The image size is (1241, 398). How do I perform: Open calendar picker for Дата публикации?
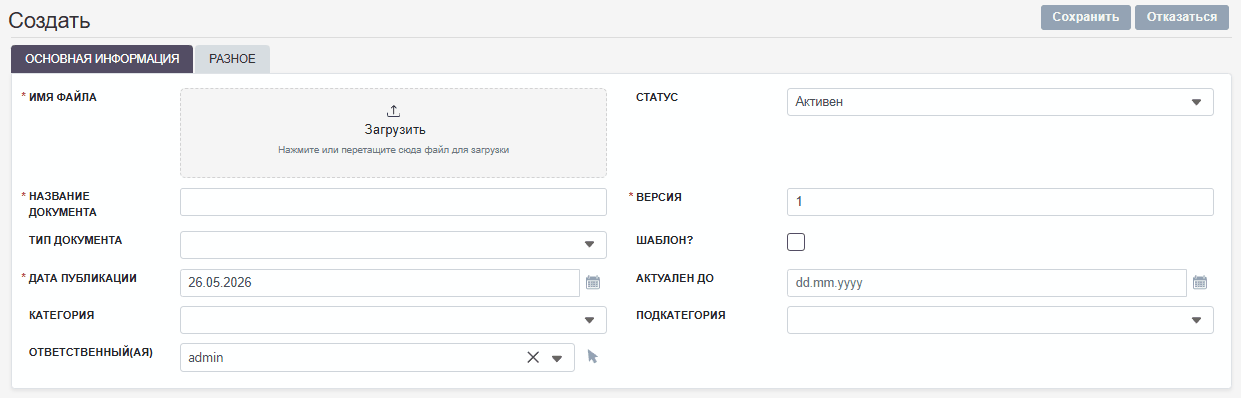[593, 283]
